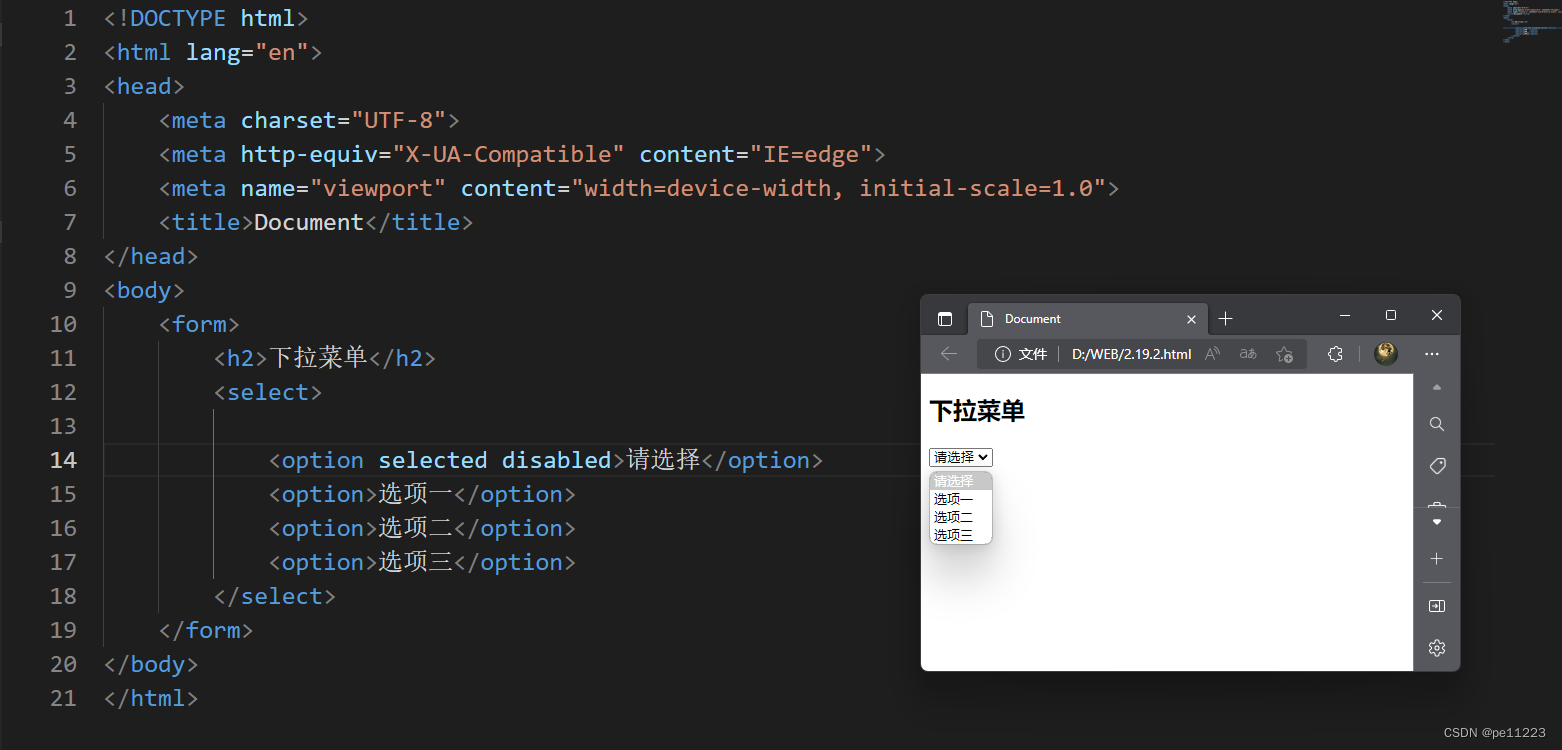The image size is (1562, 750).
Task: Click the disabled attribute on line 14
Action: pyautogui.click(x=557, y=460)
